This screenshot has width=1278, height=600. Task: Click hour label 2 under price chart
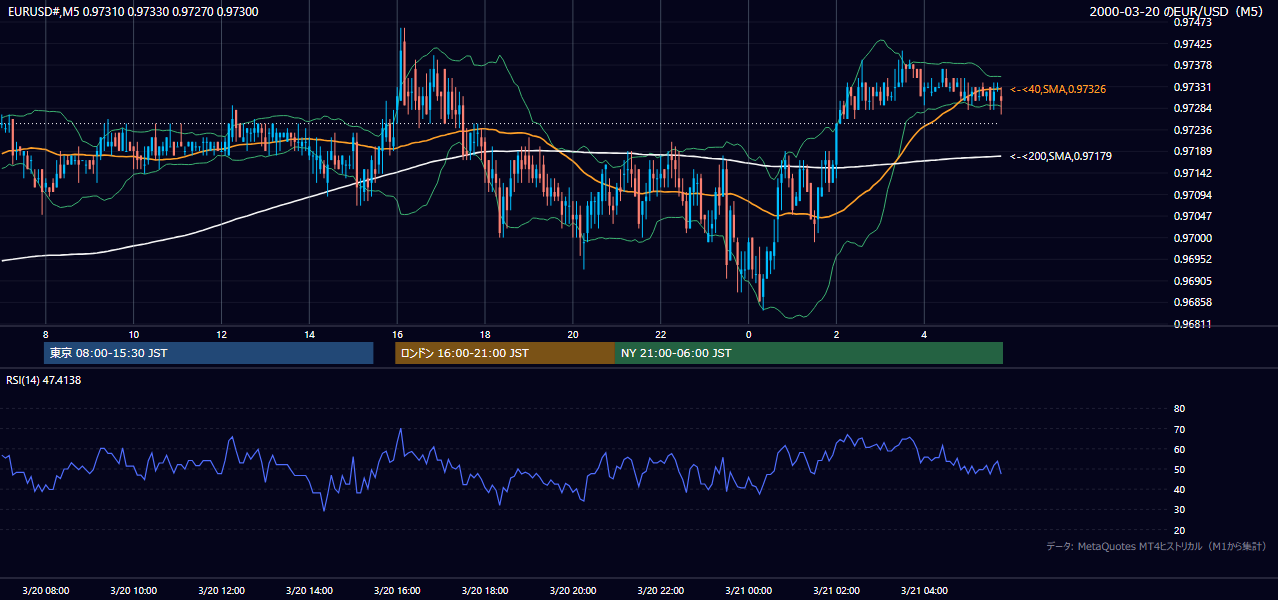837,334
